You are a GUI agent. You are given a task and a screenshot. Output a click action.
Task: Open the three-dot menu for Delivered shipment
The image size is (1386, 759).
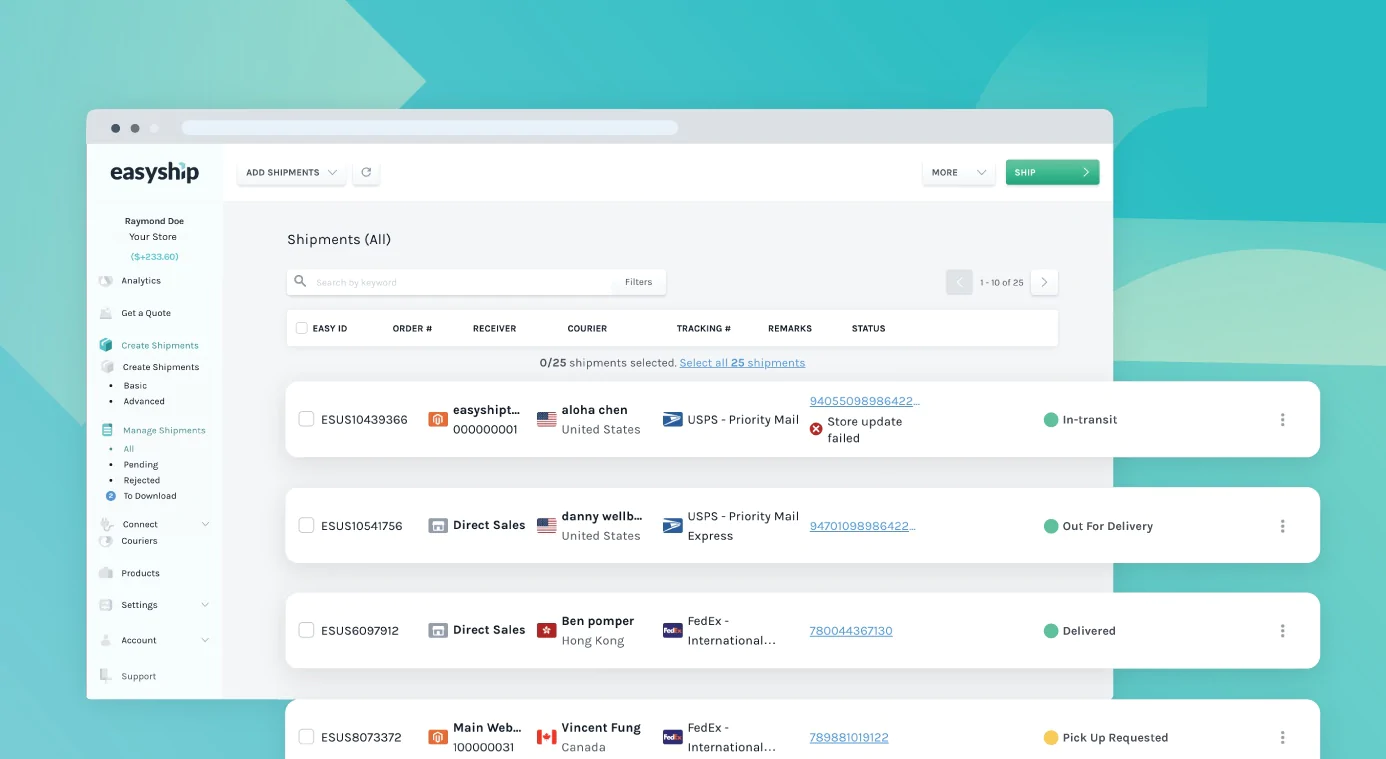tap(1282, 631)
